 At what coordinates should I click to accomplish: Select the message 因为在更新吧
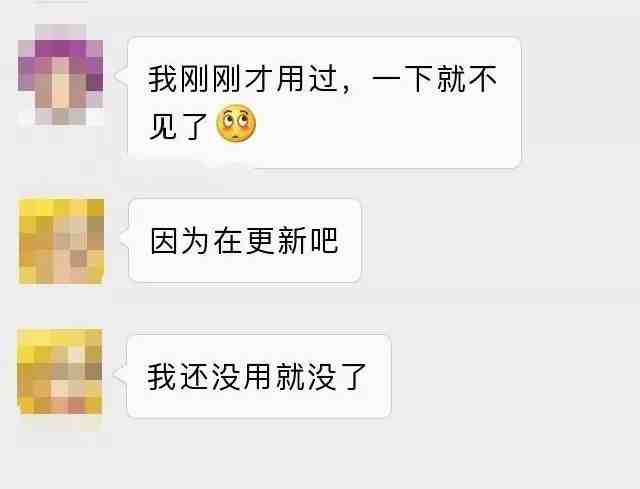click(245, 241)
